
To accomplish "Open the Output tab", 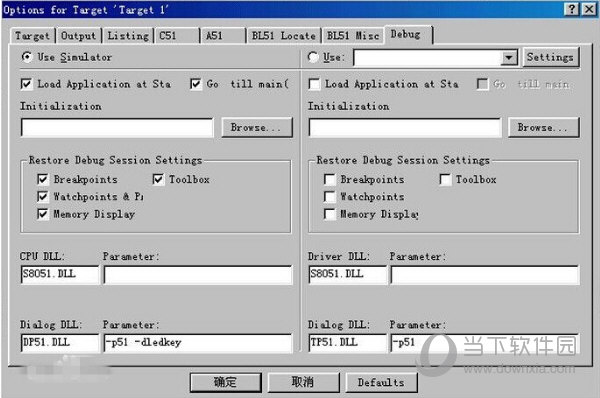I will tap(78, 36).
